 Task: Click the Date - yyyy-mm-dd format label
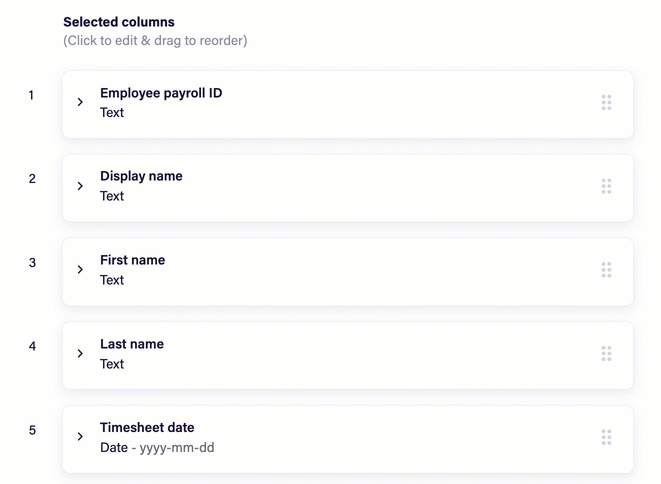[157, 447]
